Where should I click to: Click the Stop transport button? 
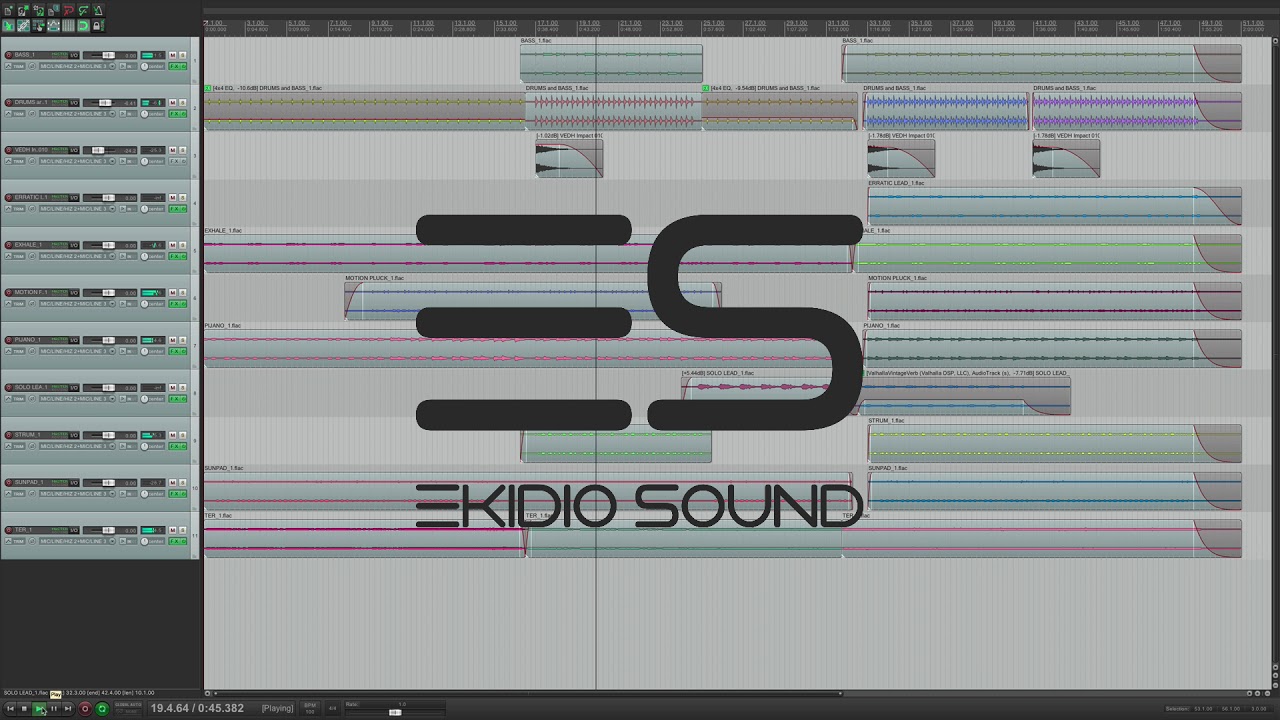[x=24, y=709]
